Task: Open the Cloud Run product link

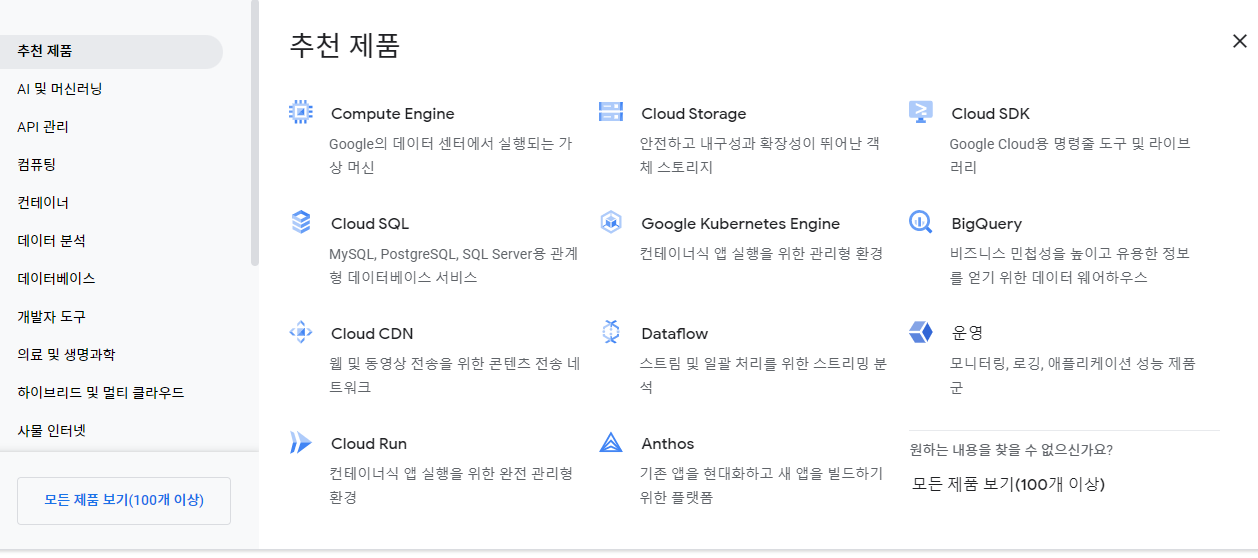Action: [x=369, y=444]
